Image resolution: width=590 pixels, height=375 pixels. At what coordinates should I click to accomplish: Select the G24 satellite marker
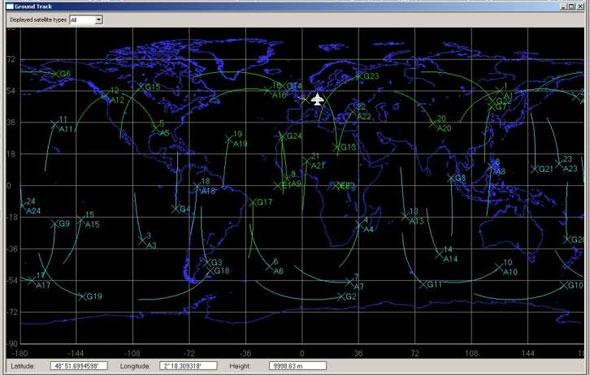tap(282, 136)
